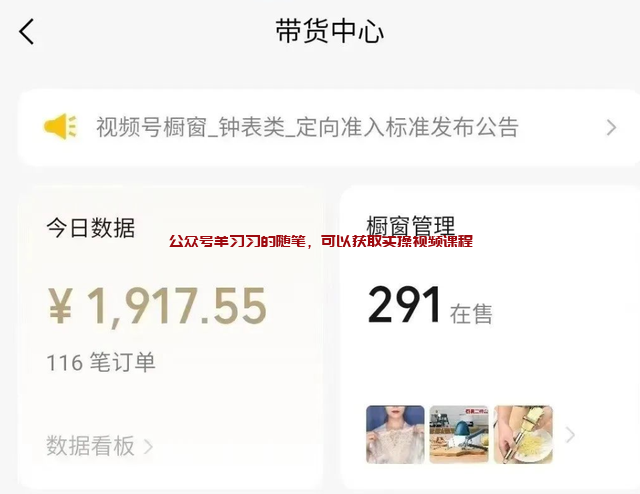Tap the back arrow icon
This screenshot has width=640, height=494.
(x=27, y=31)
